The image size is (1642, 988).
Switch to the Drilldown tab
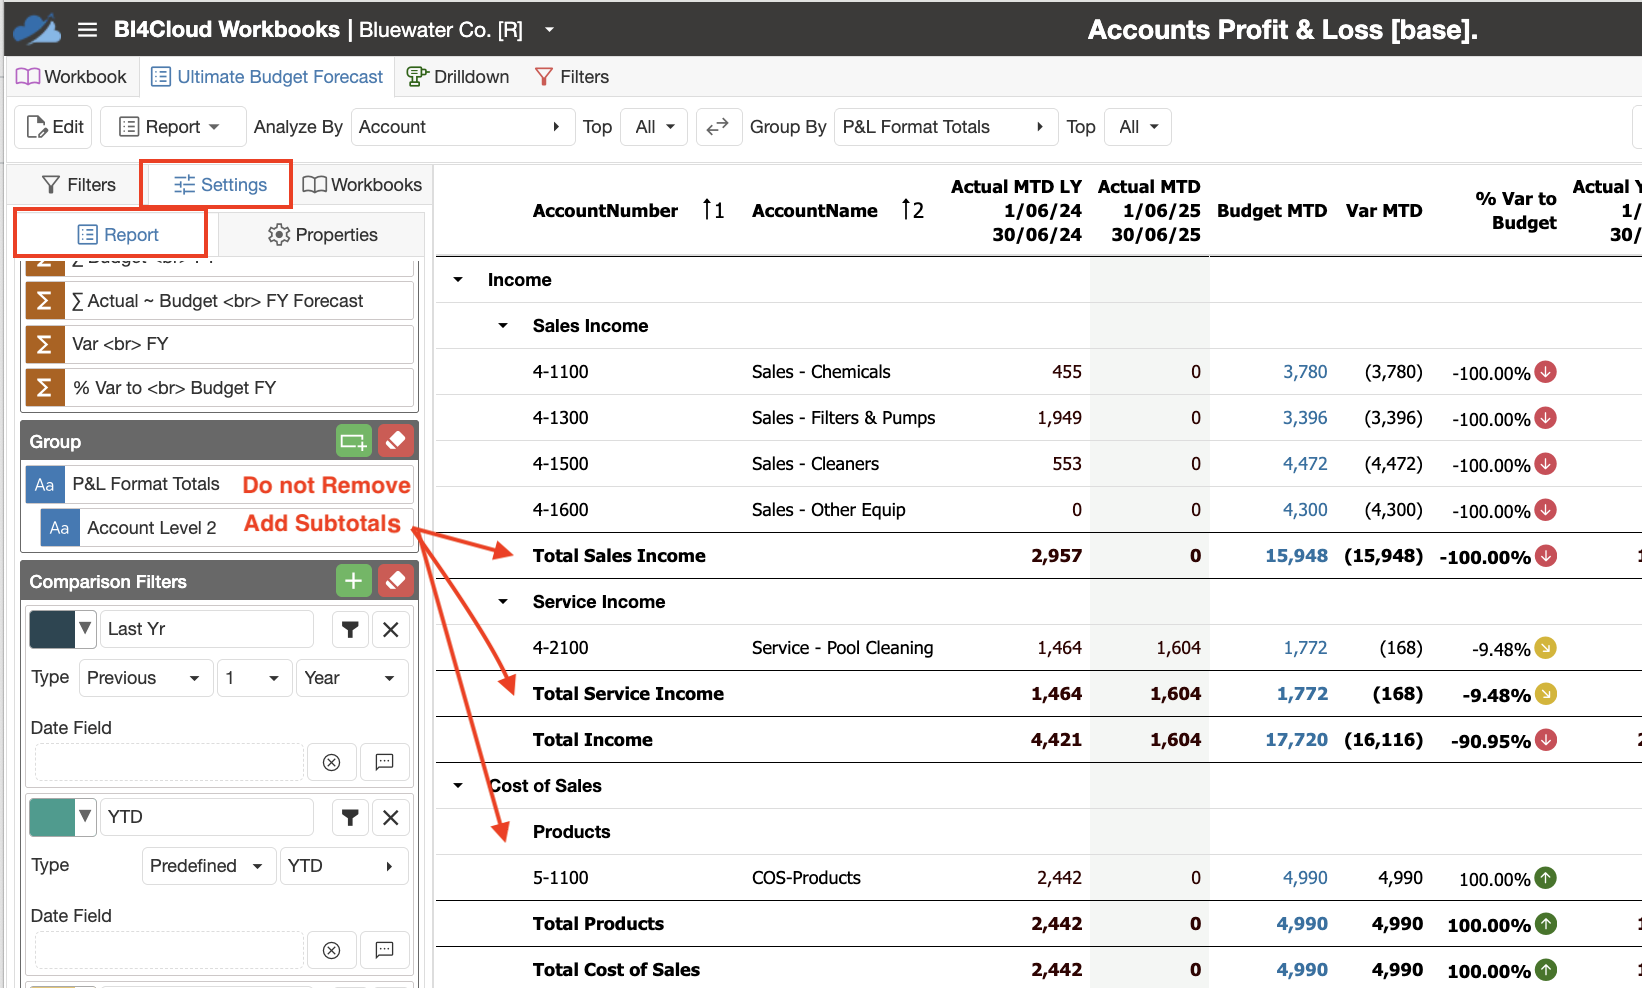pos(458,77)
